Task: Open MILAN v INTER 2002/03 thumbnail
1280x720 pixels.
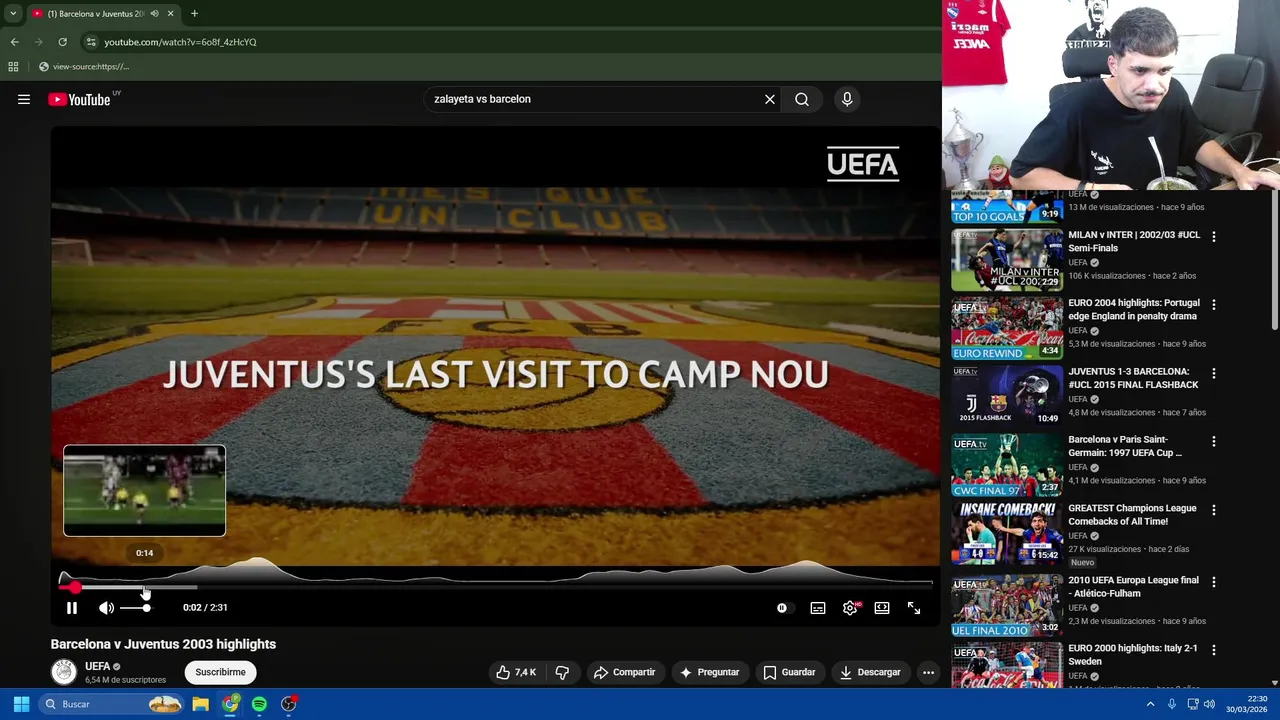Action: click(x=1007, y=260)
